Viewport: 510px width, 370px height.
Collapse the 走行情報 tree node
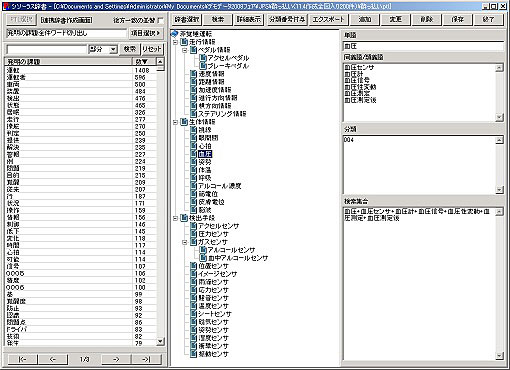pyautogui.click(x=175, y=42)
